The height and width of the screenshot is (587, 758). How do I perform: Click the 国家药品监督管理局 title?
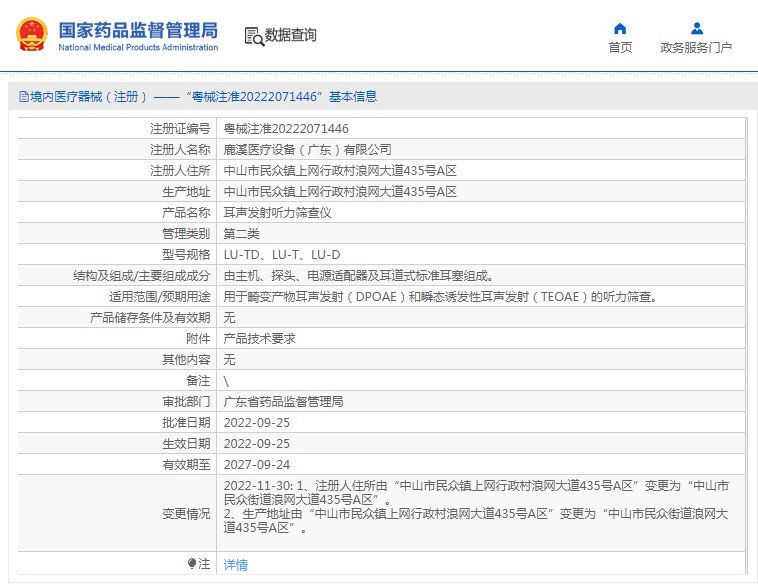tap(138, 30)
